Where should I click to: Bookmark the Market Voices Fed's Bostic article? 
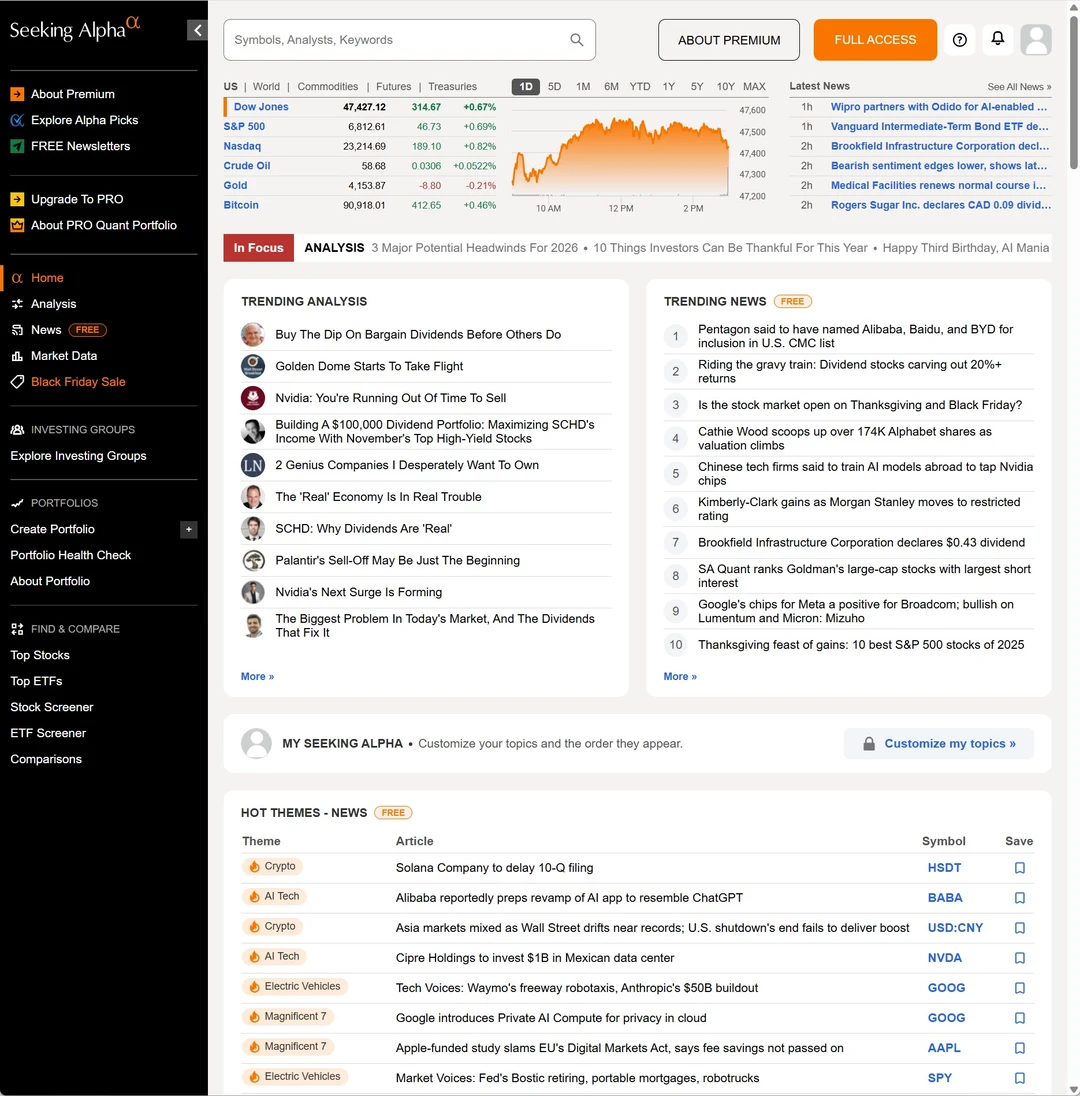1020,1078
